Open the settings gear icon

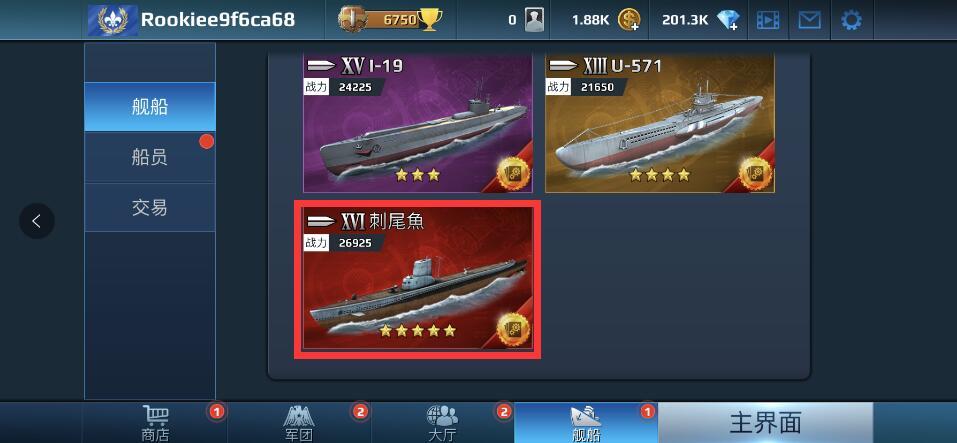tap(851, 20)
